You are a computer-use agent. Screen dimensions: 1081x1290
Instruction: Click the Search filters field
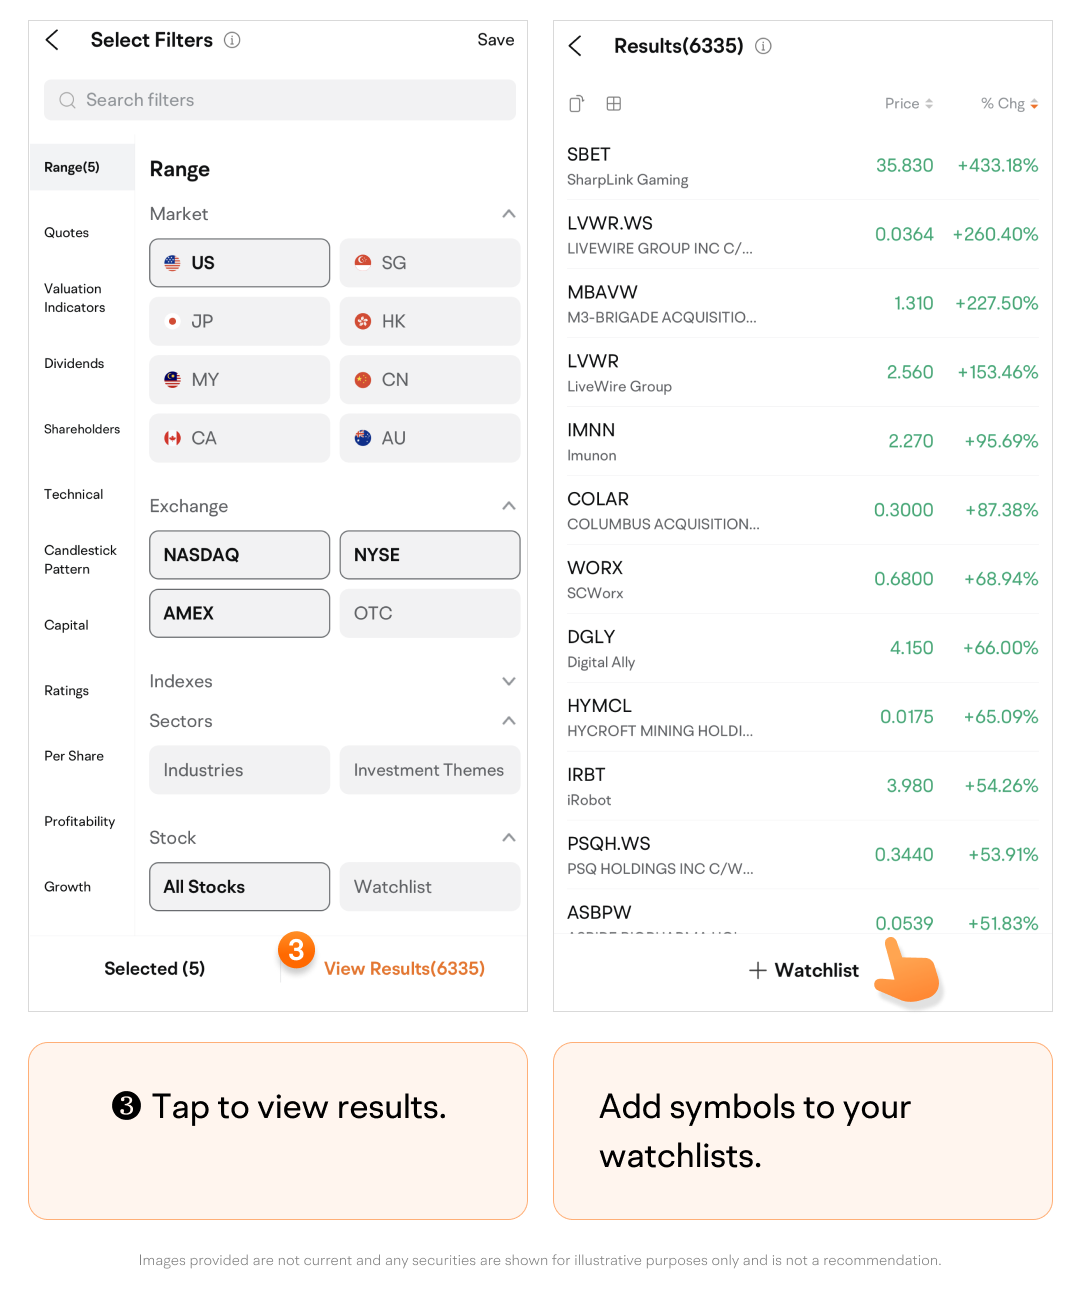click(280, 100)
